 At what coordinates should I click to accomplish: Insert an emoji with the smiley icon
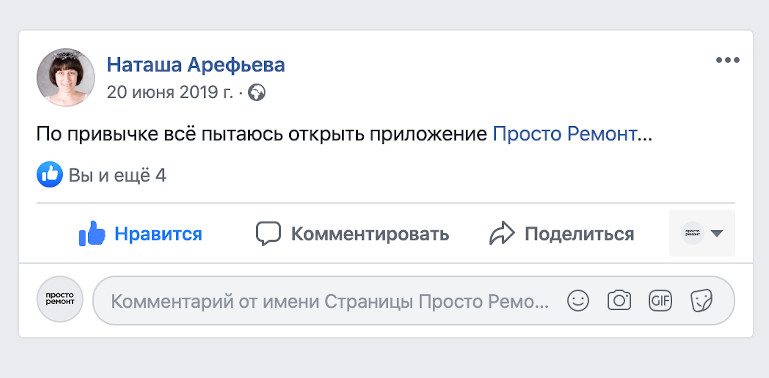point(578,301)
